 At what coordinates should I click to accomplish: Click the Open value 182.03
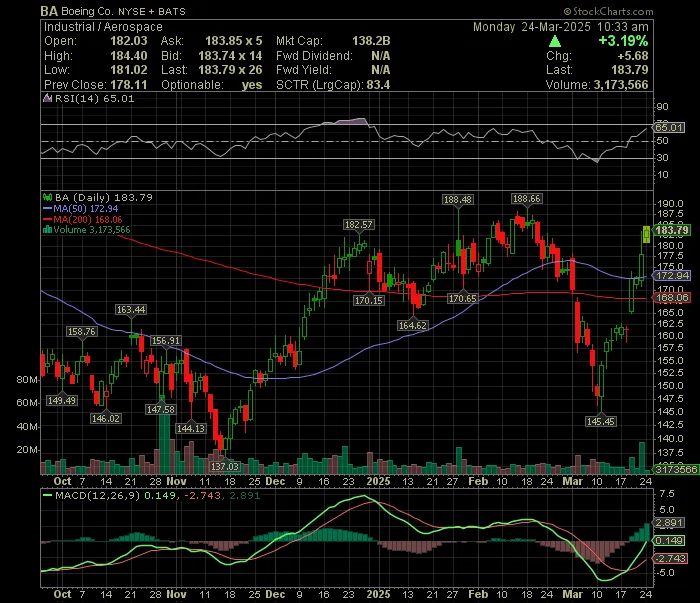click(129, 41)
